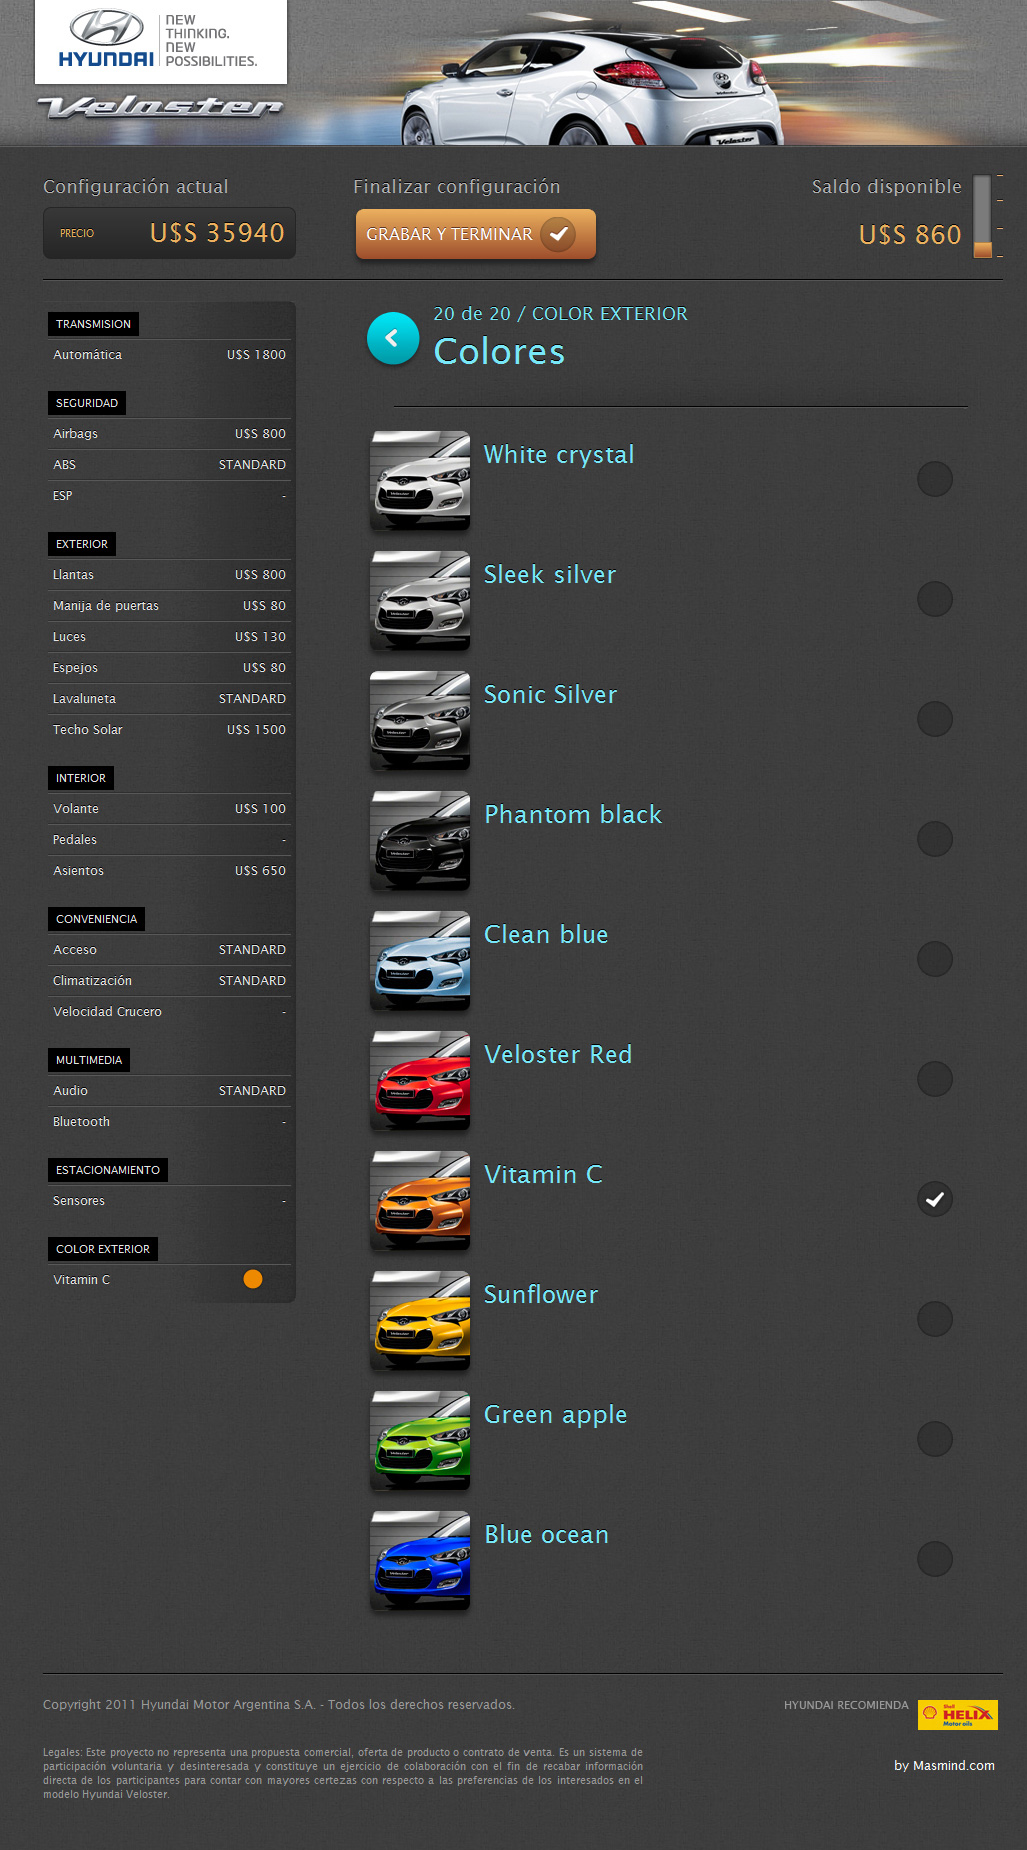Deselect the checked Vitamin C option
The height and width of the screenshot is (1850, 1027).
pyautogui.click(x=934, y=1199)
